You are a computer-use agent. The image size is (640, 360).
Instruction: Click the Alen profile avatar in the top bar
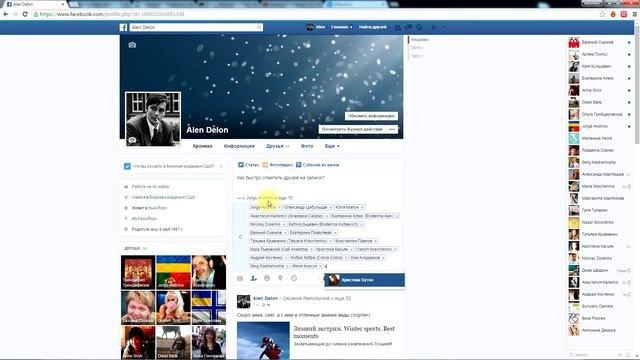pyautogui.click(x=310, y=27)
